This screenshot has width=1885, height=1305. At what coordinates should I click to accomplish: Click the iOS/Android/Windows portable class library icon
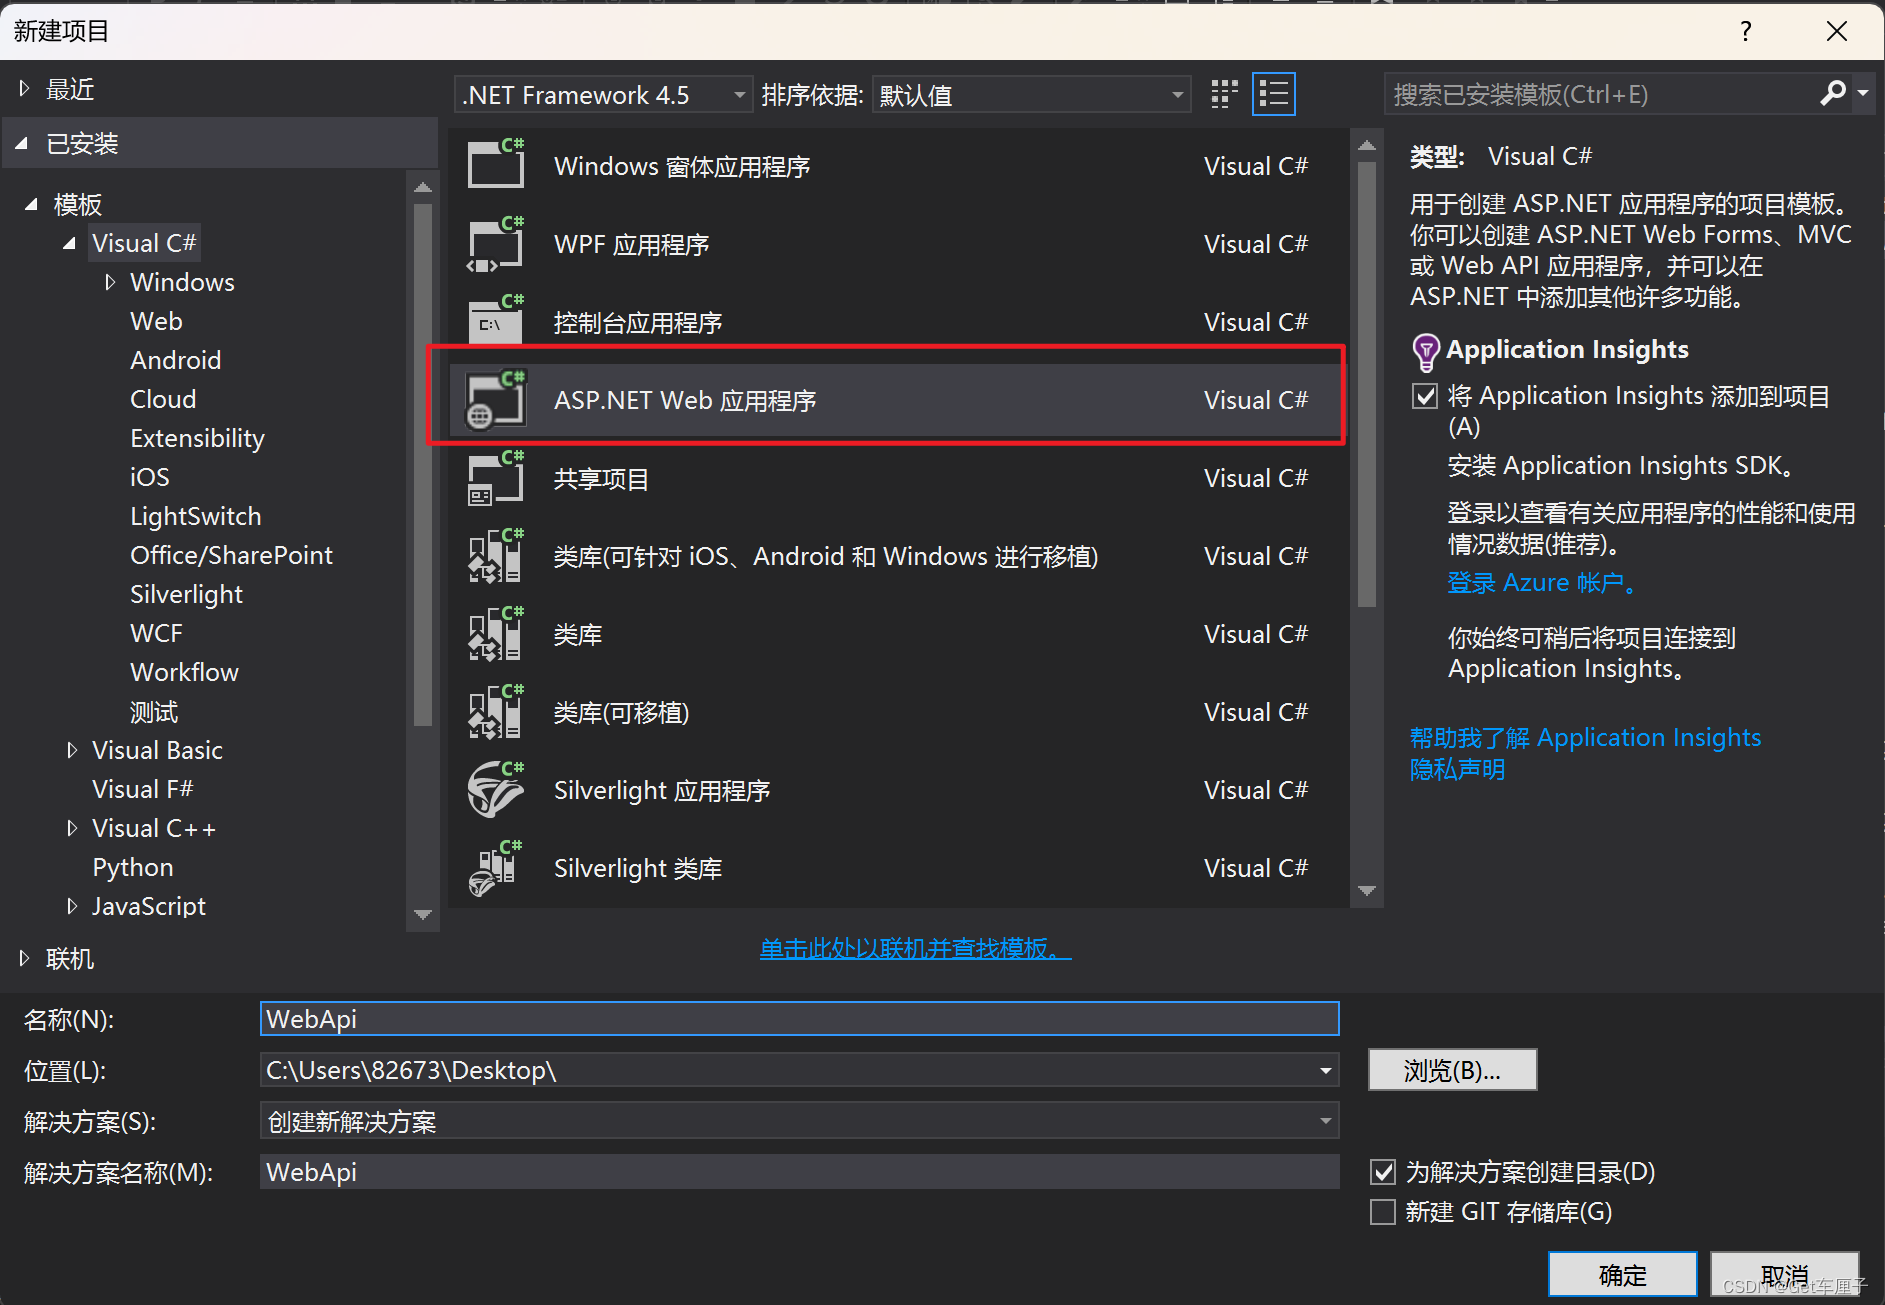pyautogui.click(x=496, y=556)
